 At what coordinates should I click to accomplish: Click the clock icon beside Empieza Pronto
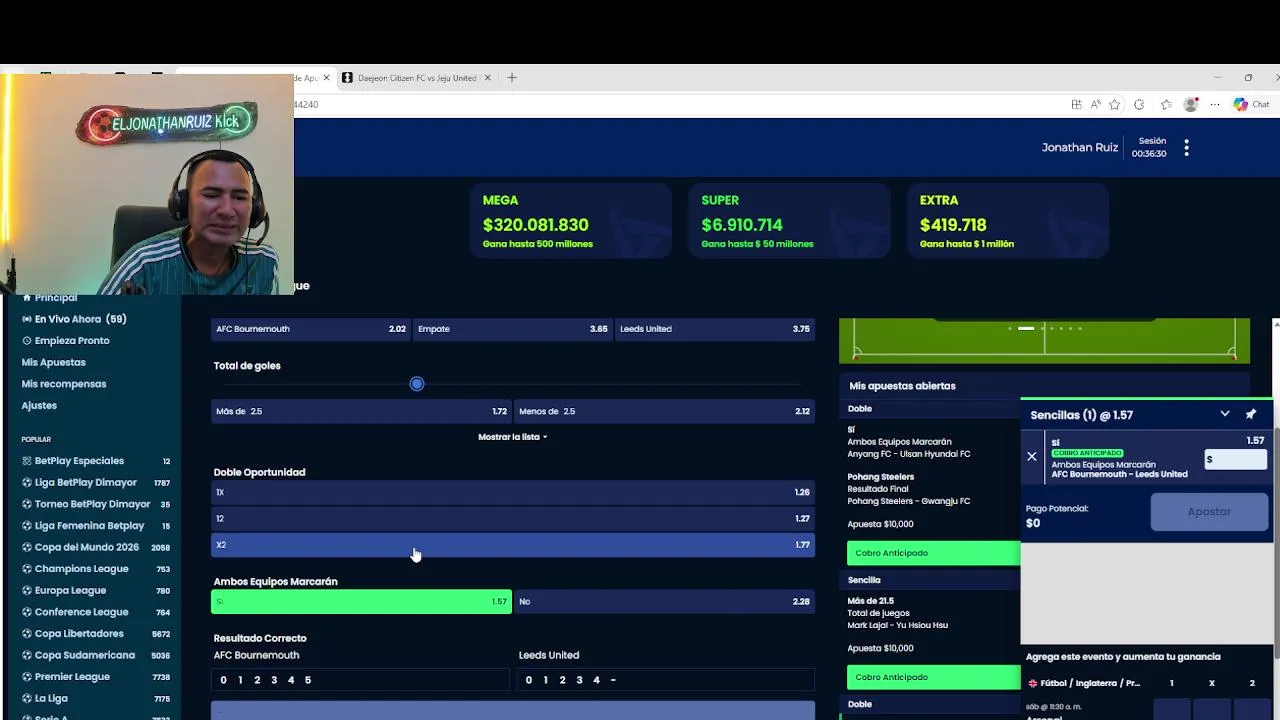27,341
